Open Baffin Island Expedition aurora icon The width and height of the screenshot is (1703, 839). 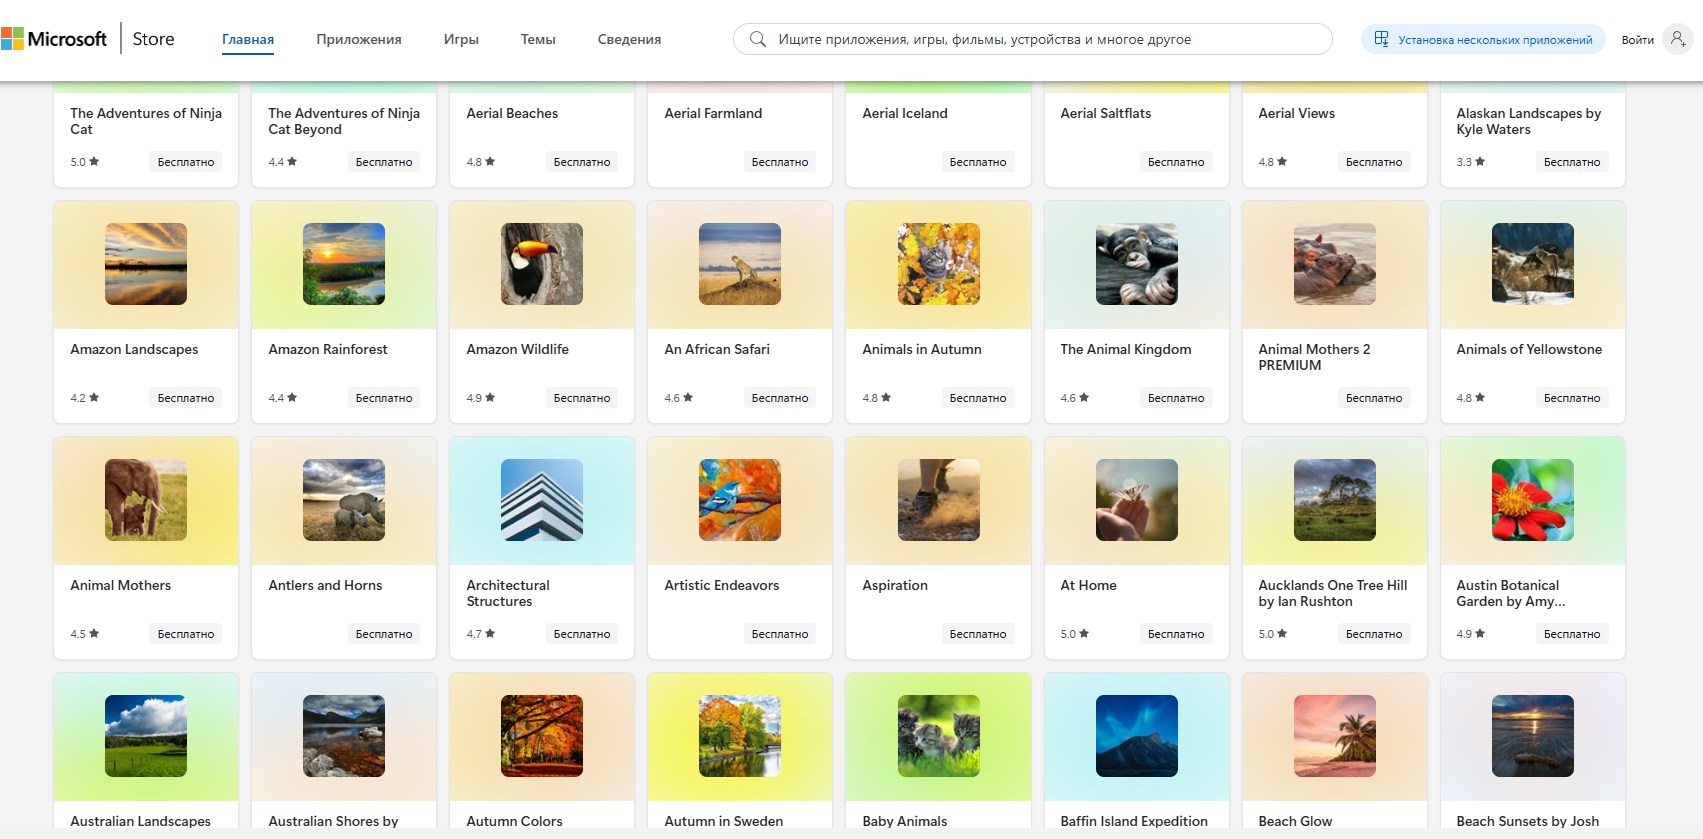pyautogui.click(x=1136, y=736)
